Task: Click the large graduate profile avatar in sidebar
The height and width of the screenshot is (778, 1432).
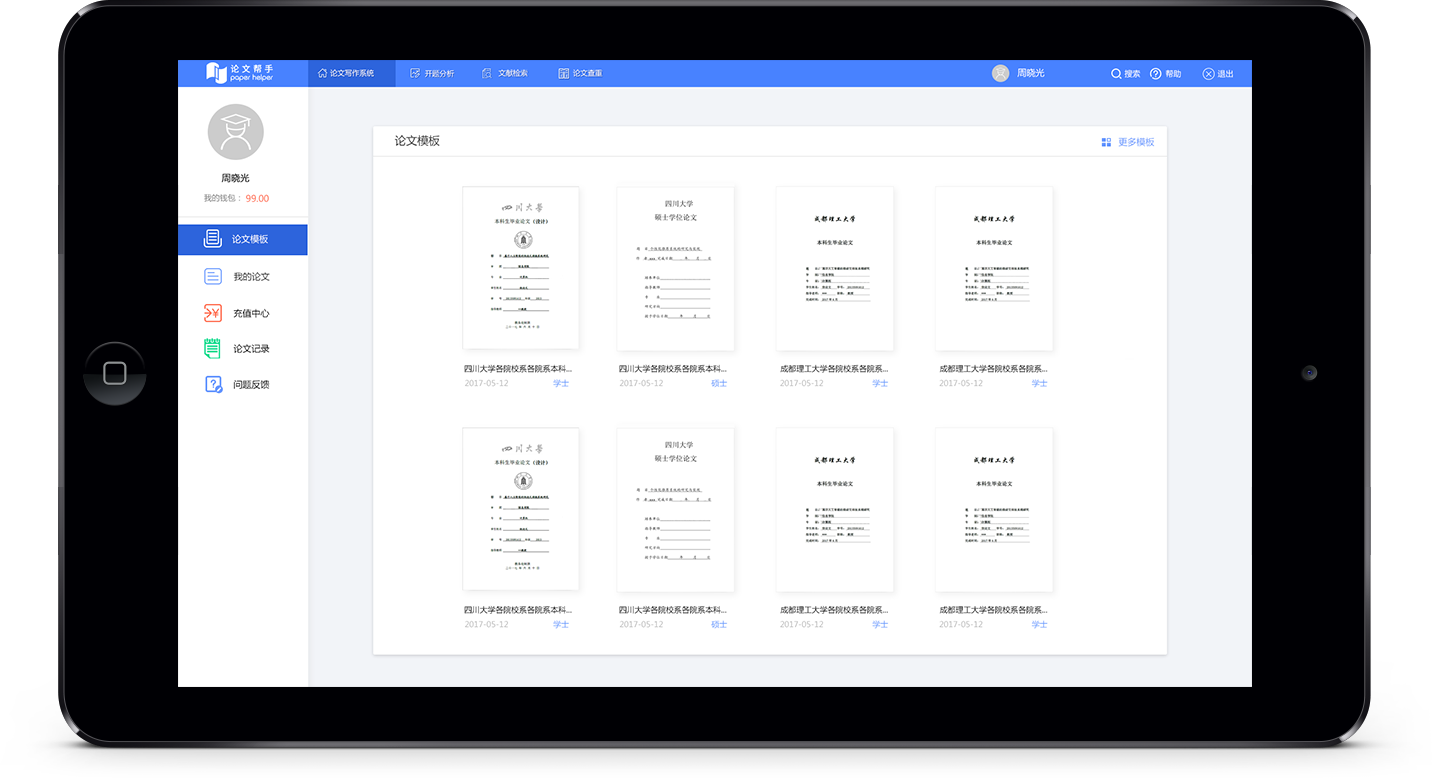Action: coord(235,132)
